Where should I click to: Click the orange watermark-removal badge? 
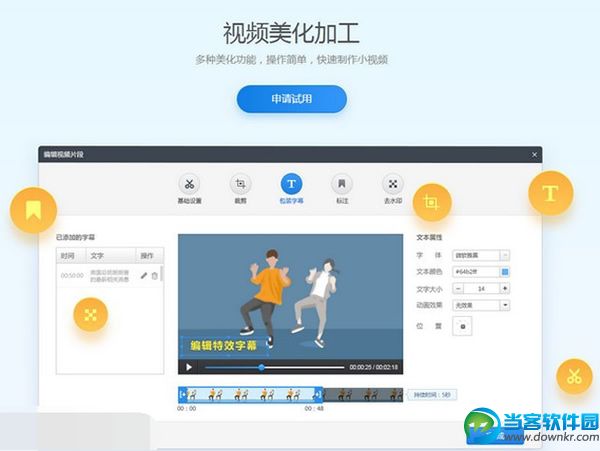point(90,314)
